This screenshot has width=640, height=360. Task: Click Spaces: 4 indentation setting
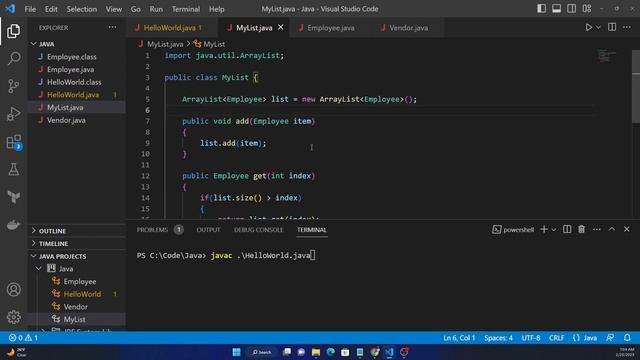tap(498, 338)
